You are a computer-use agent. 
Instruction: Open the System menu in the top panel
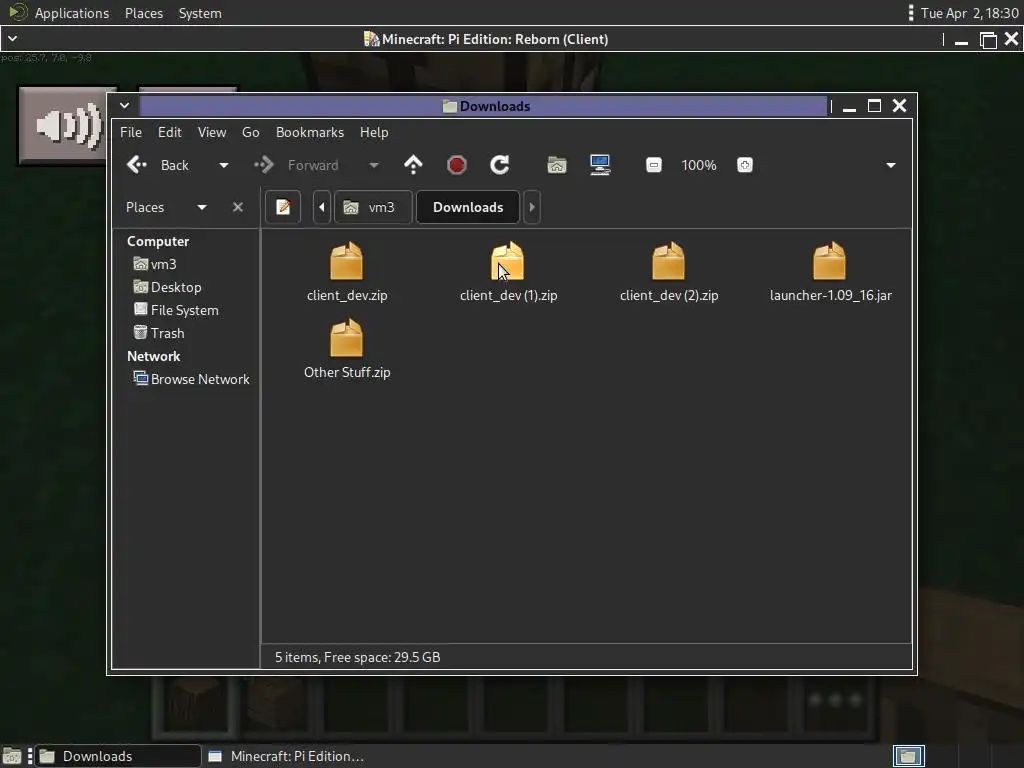[x=200, y=13]
